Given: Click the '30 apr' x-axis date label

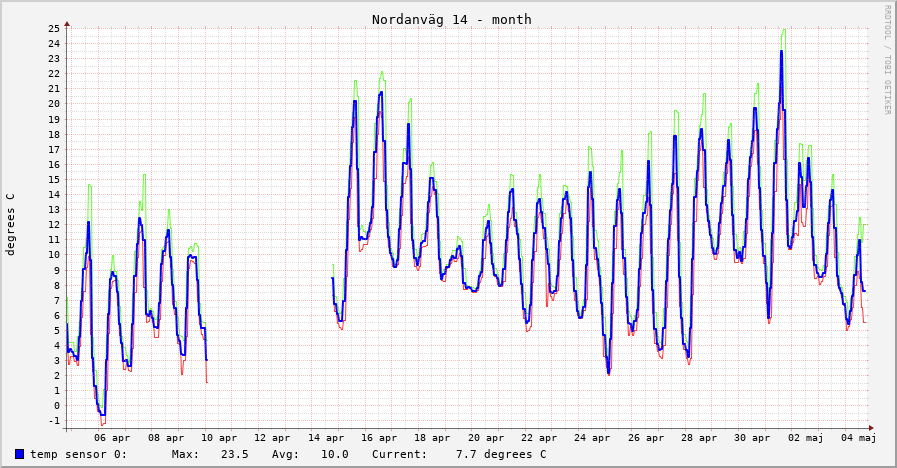Looking at the screenshot, I should (752, 438).
